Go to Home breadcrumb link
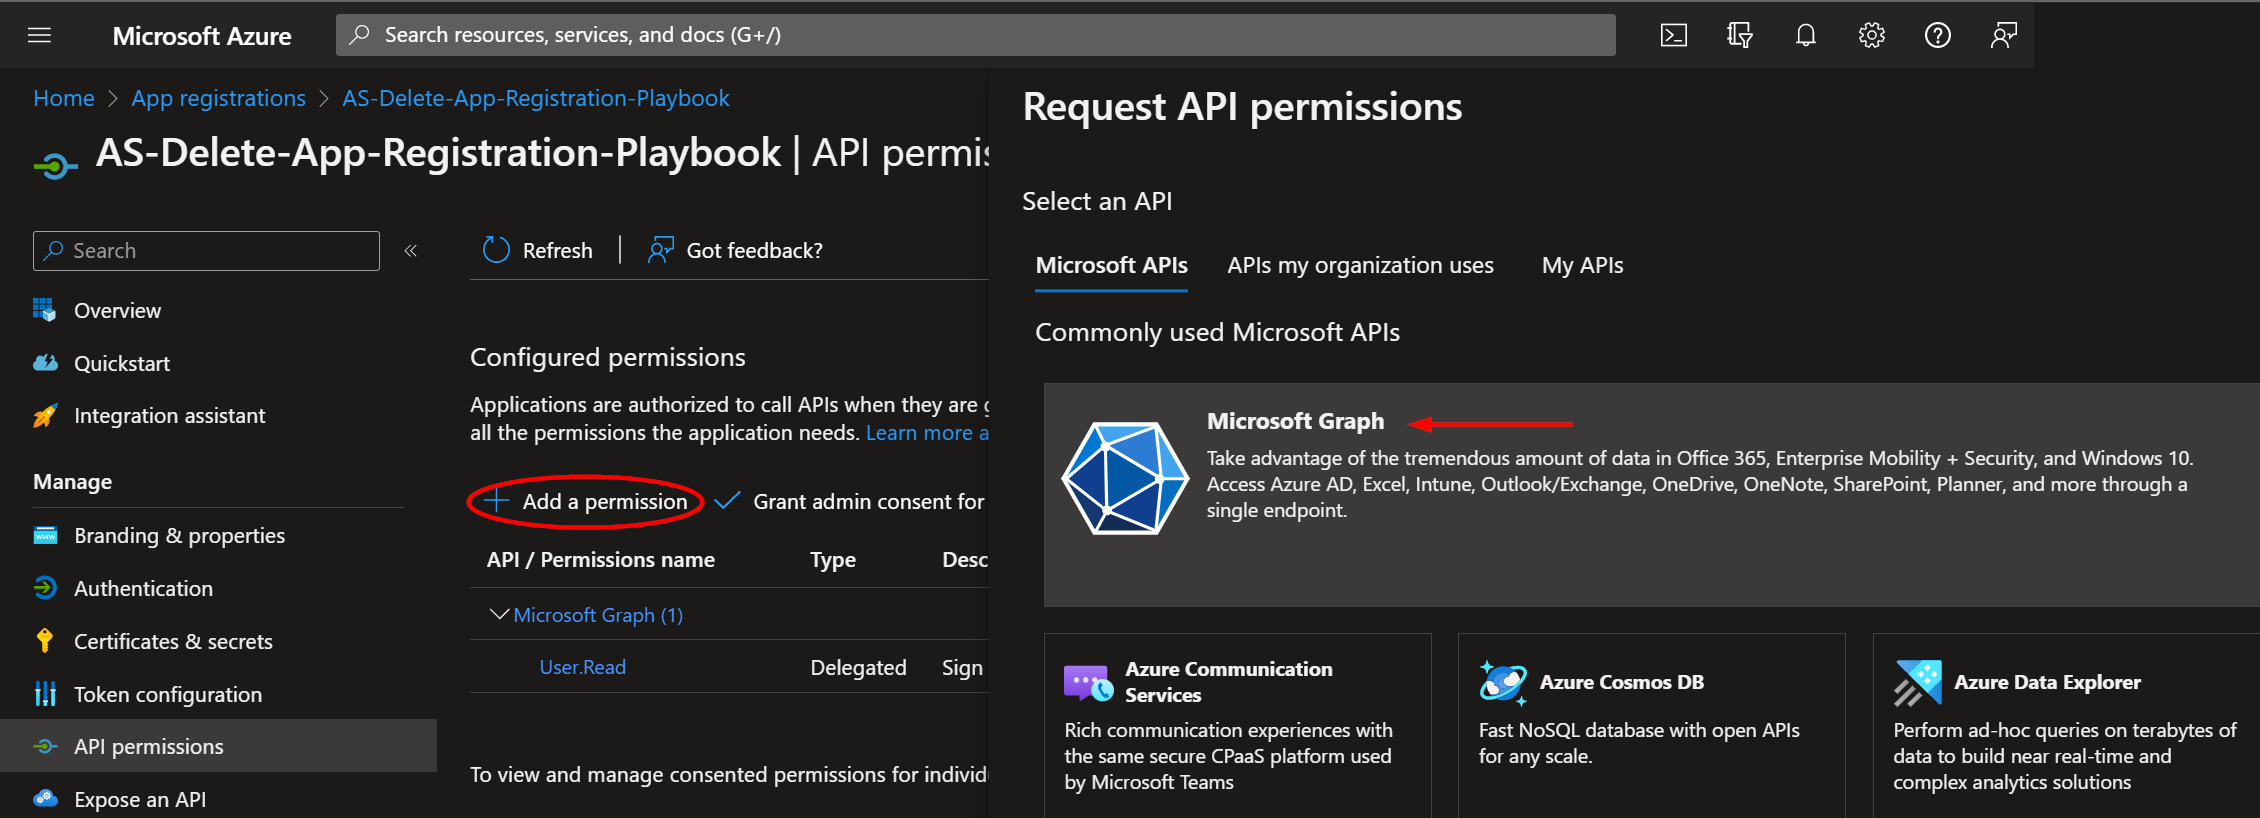Viewport: 2260px width, 818px height. click(x=64, y=98)
